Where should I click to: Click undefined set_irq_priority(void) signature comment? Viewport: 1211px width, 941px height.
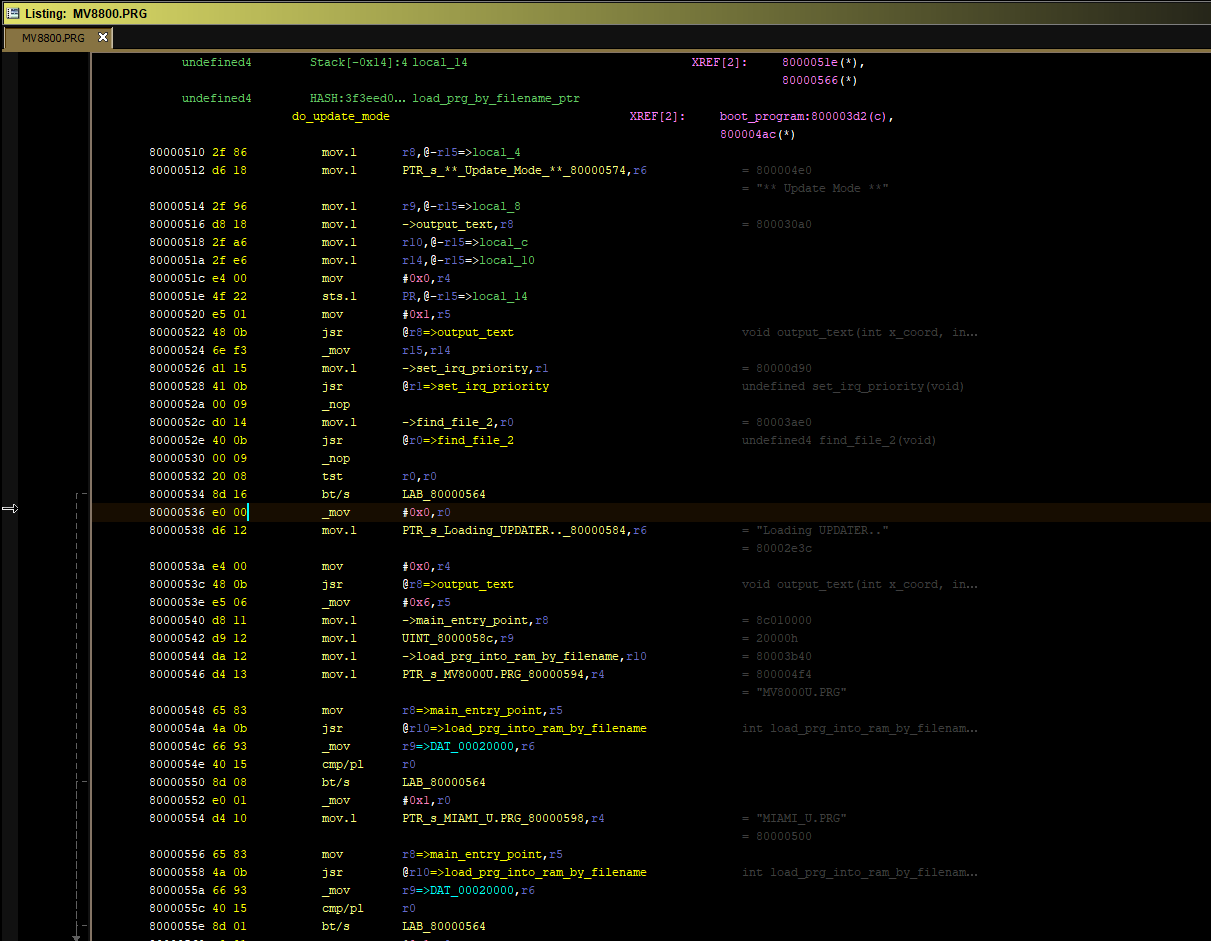point(853,386)
